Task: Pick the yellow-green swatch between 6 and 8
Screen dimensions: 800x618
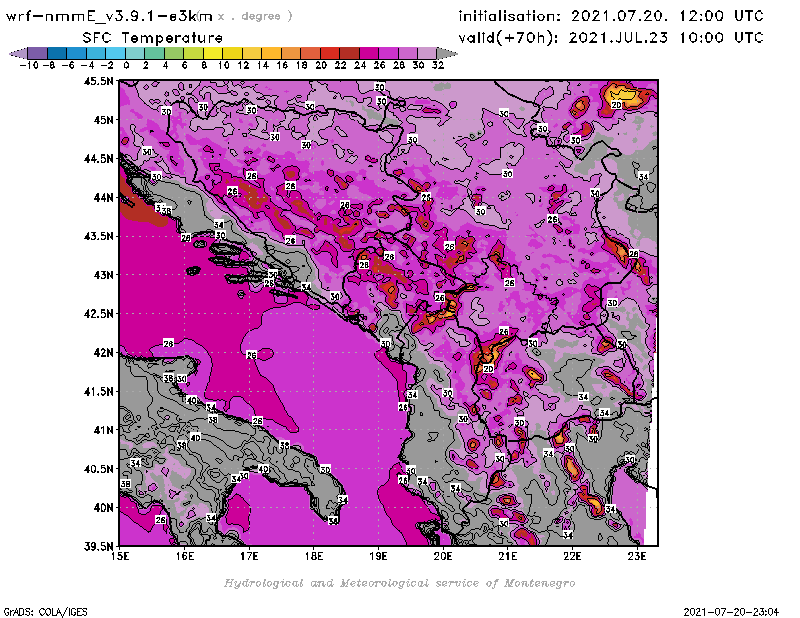Action: click(x=193, y=53)
